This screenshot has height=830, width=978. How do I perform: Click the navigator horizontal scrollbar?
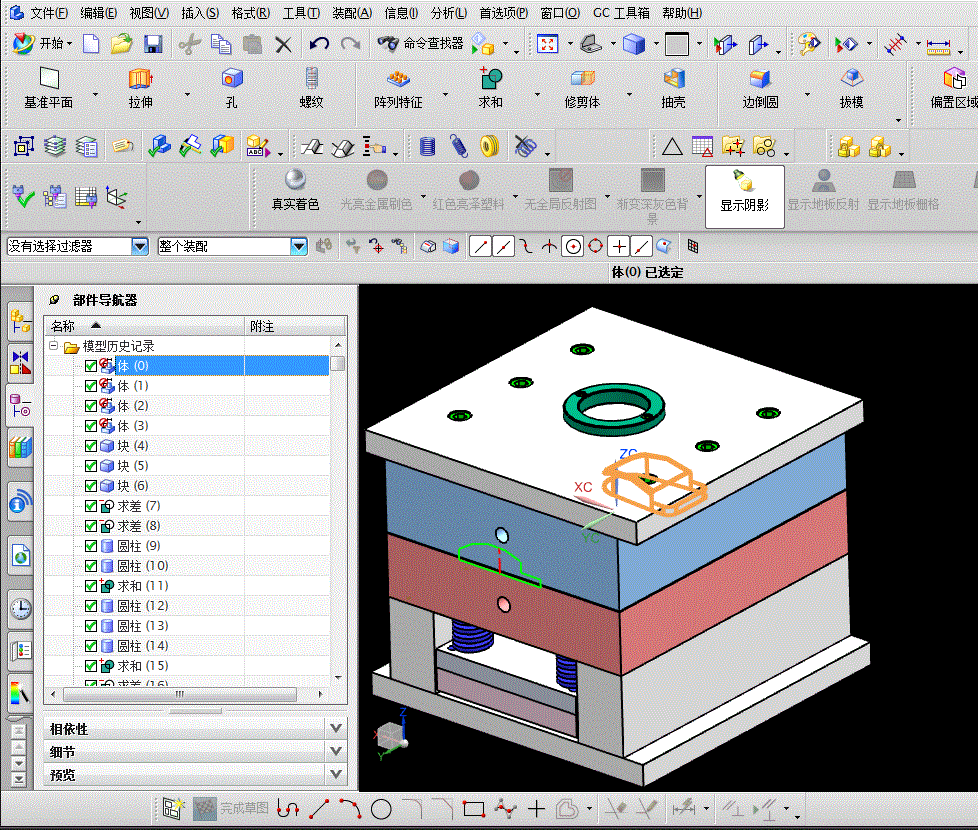[x=180, y=694]
